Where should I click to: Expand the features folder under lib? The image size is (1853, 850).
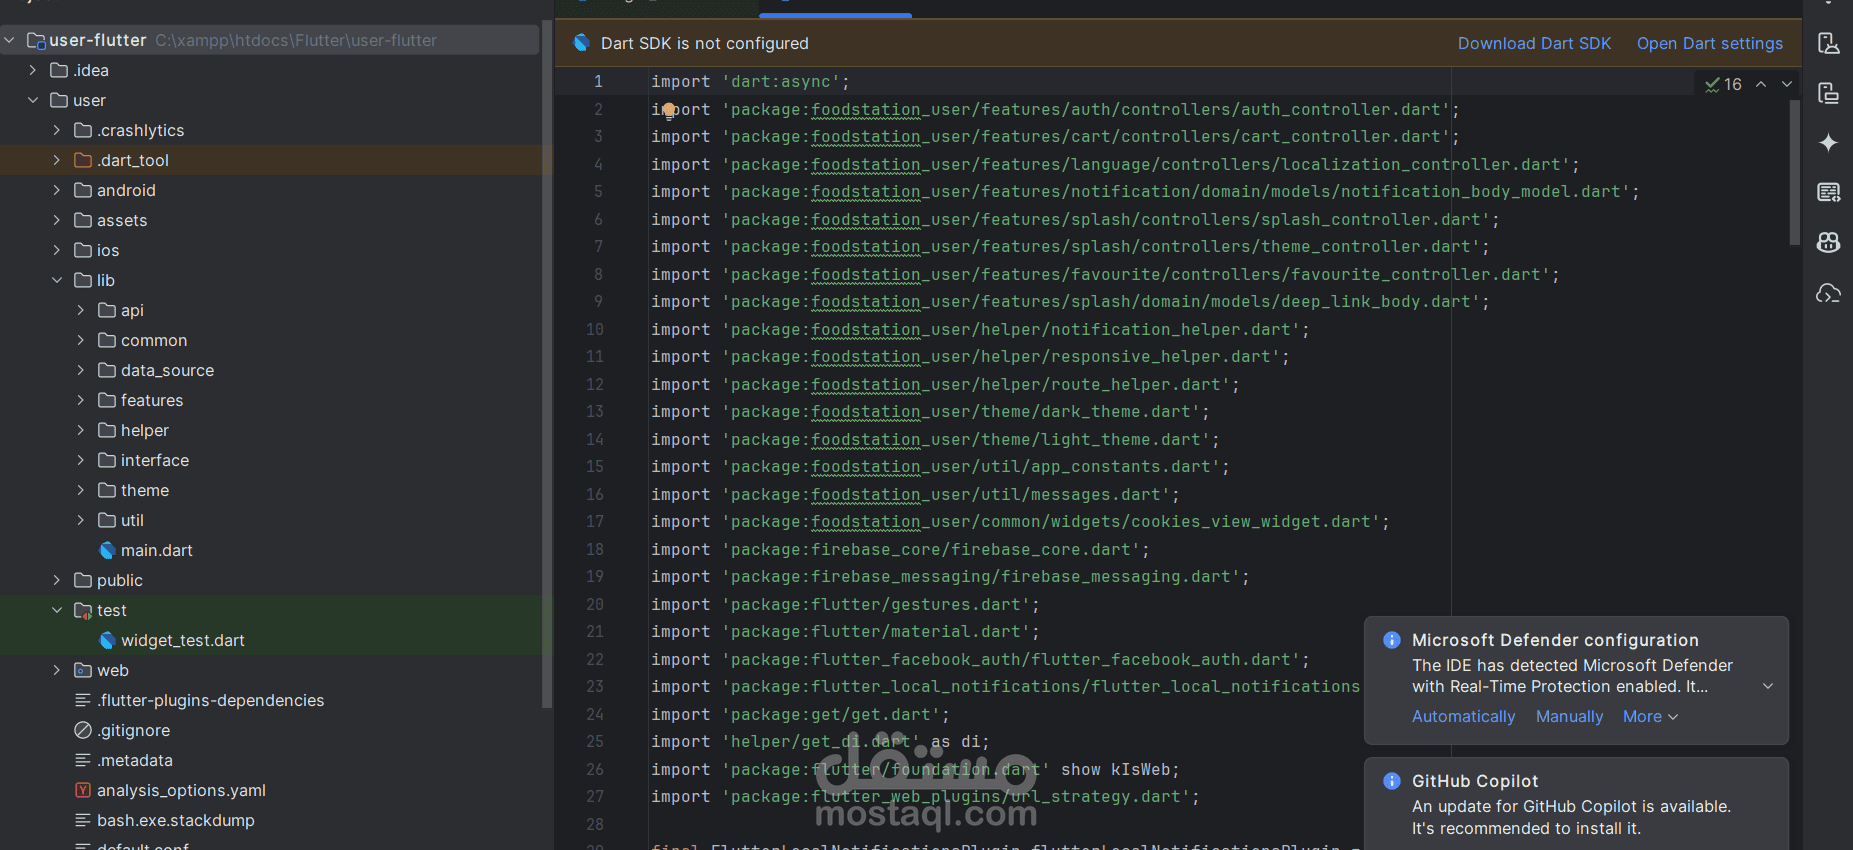[x=81, y=400]
